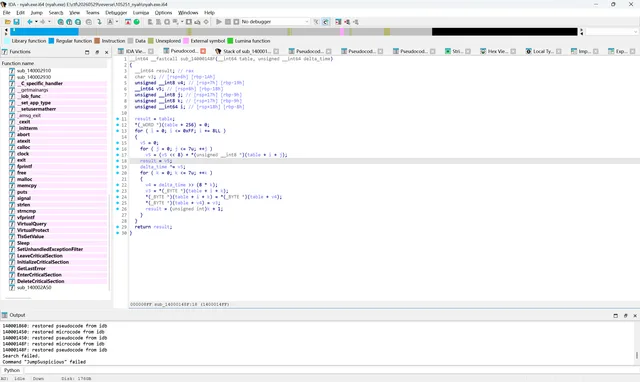This screenshot has height=382, width=640.
Task: Open file via folder icon
Action: [x=7, y=22]
